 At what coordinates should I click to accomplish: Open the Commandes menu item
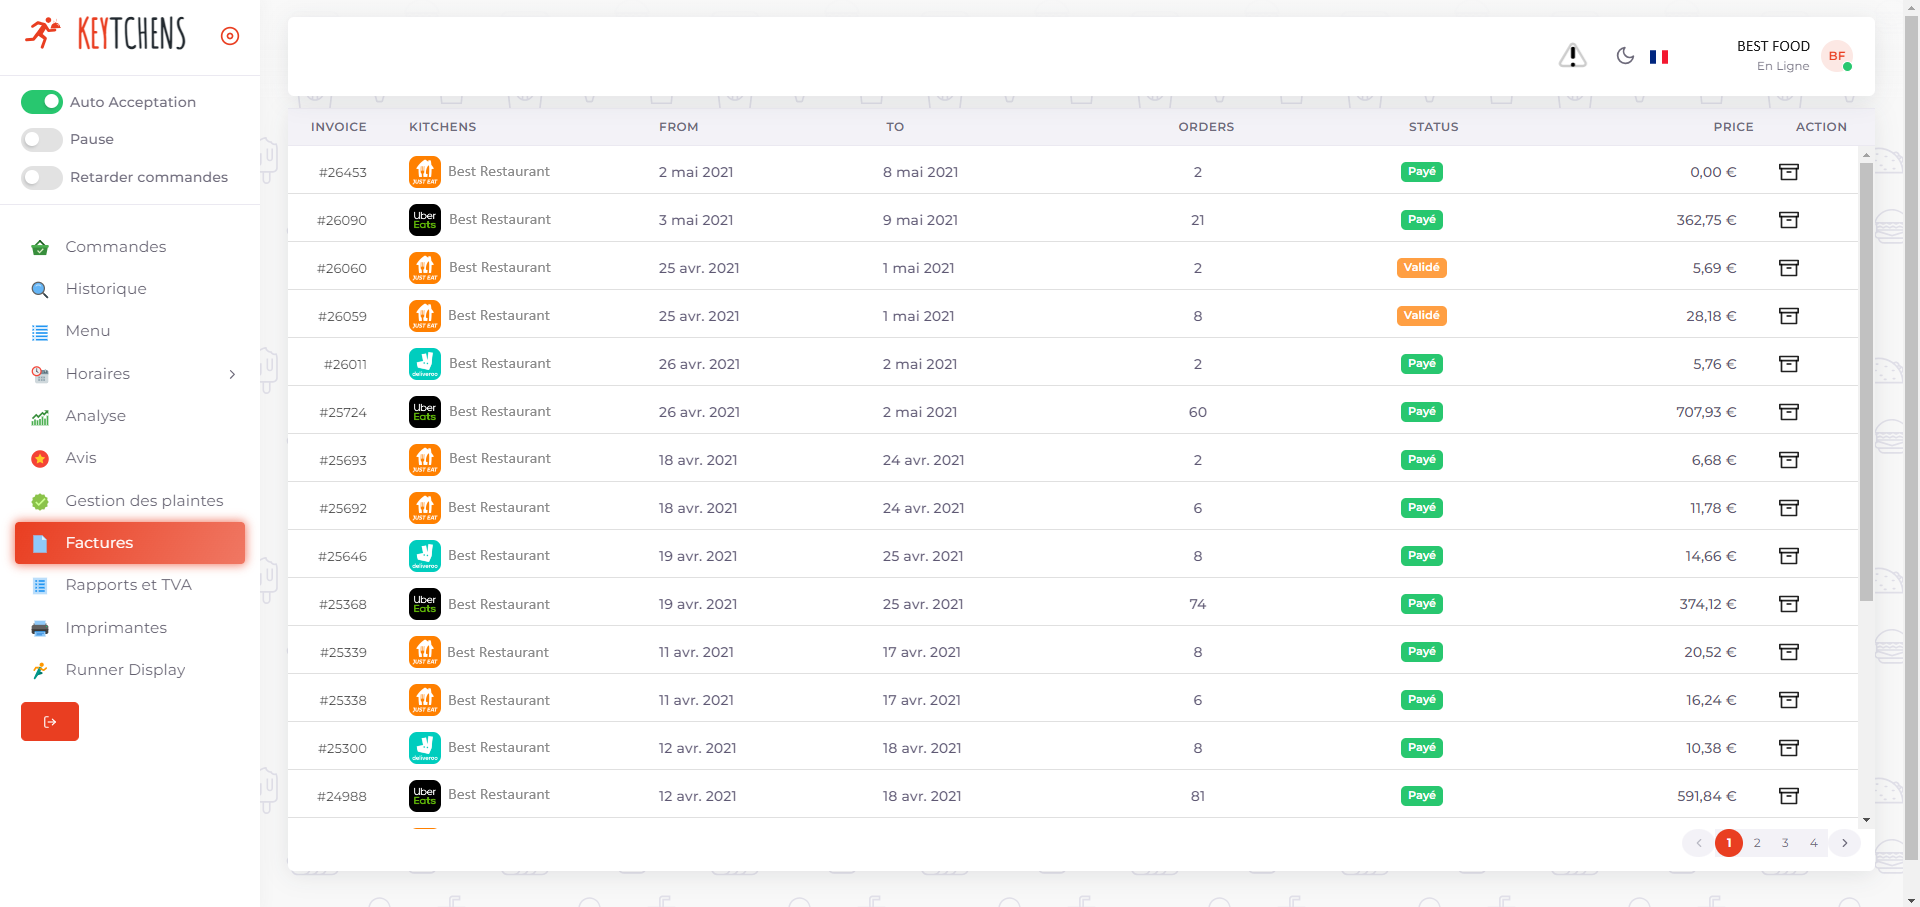coord(115,247)
